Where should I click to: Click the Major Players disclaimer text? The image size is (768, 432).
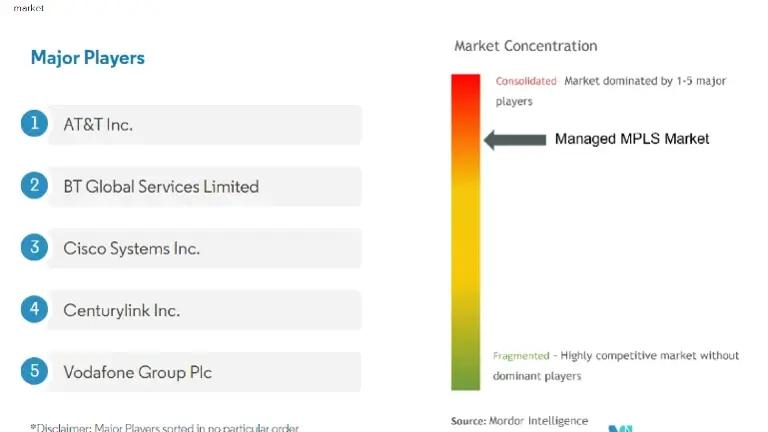[165, 427]
